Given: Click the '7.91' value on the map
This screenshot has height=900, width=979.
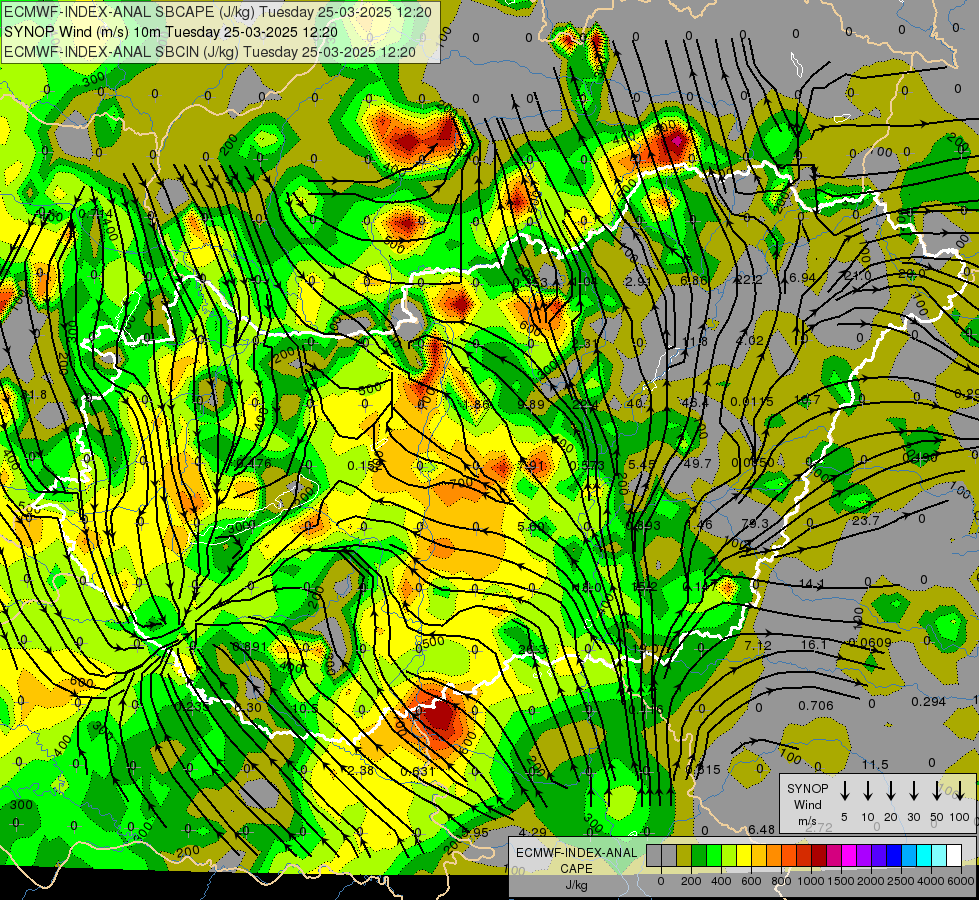Looking at the screenshot, I should click(x=531, y=465).
